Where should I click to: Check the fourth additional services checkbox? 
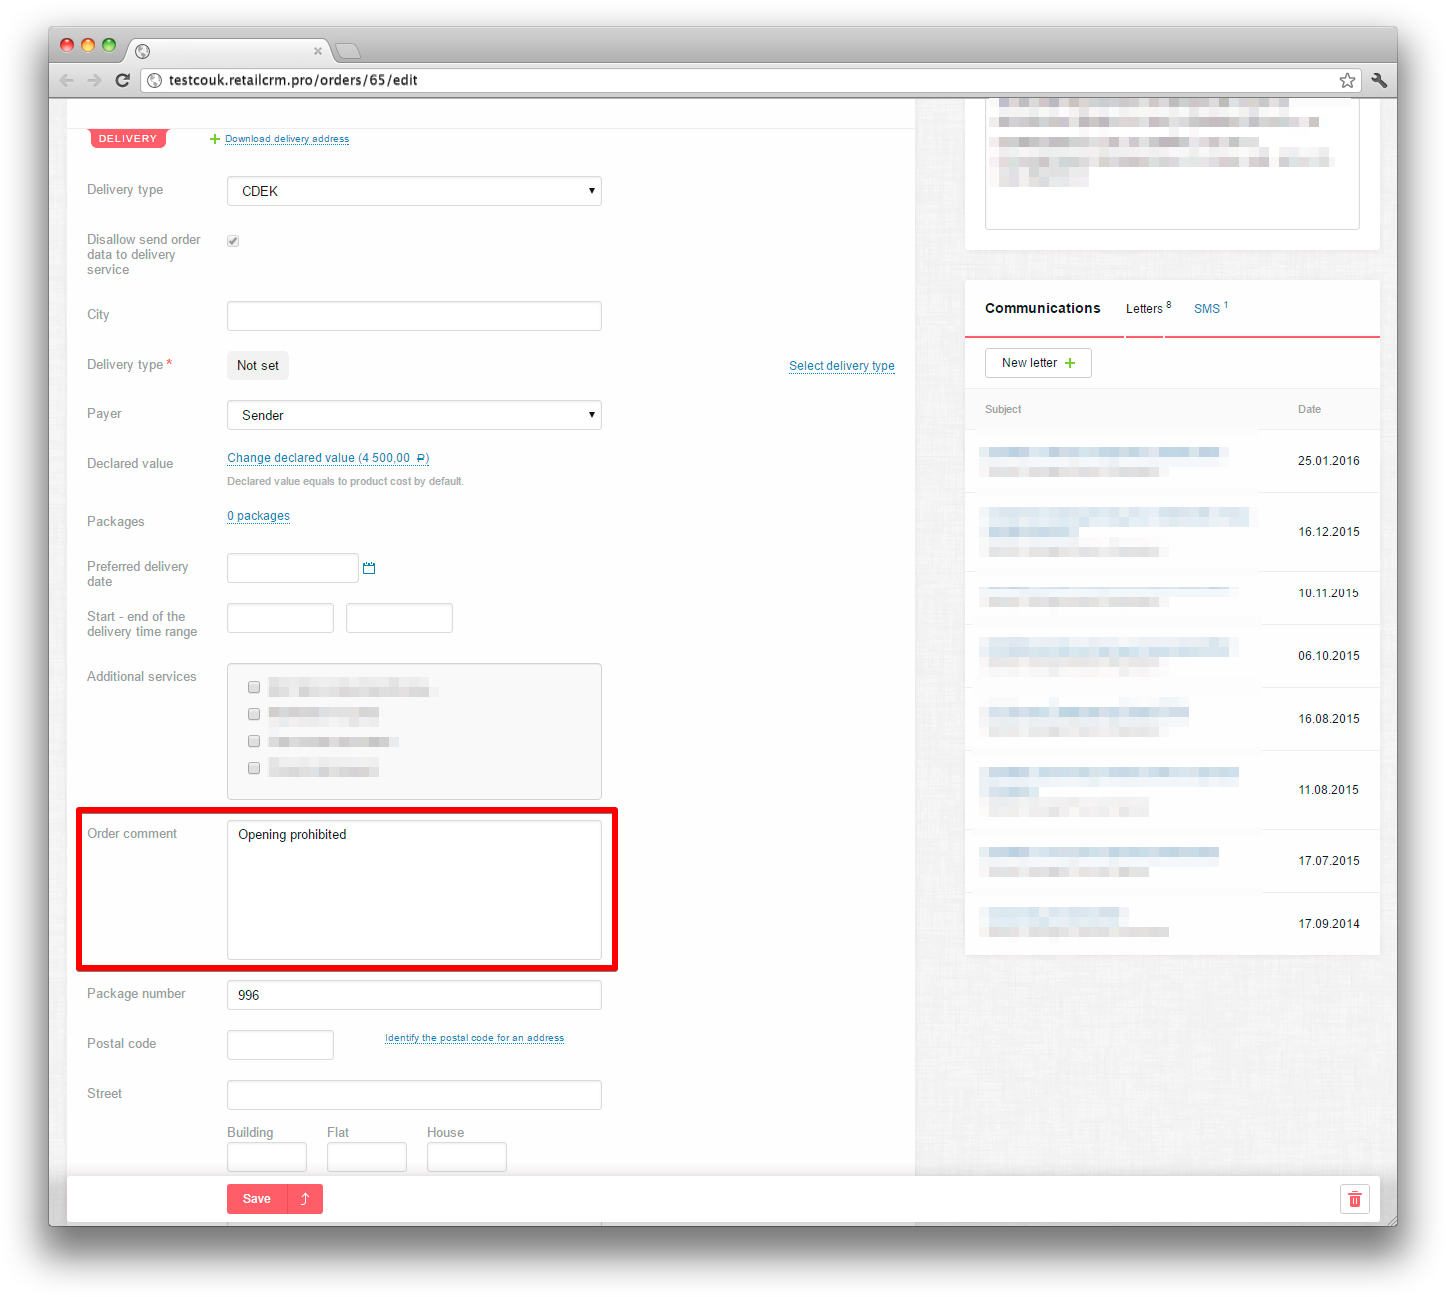254,768
